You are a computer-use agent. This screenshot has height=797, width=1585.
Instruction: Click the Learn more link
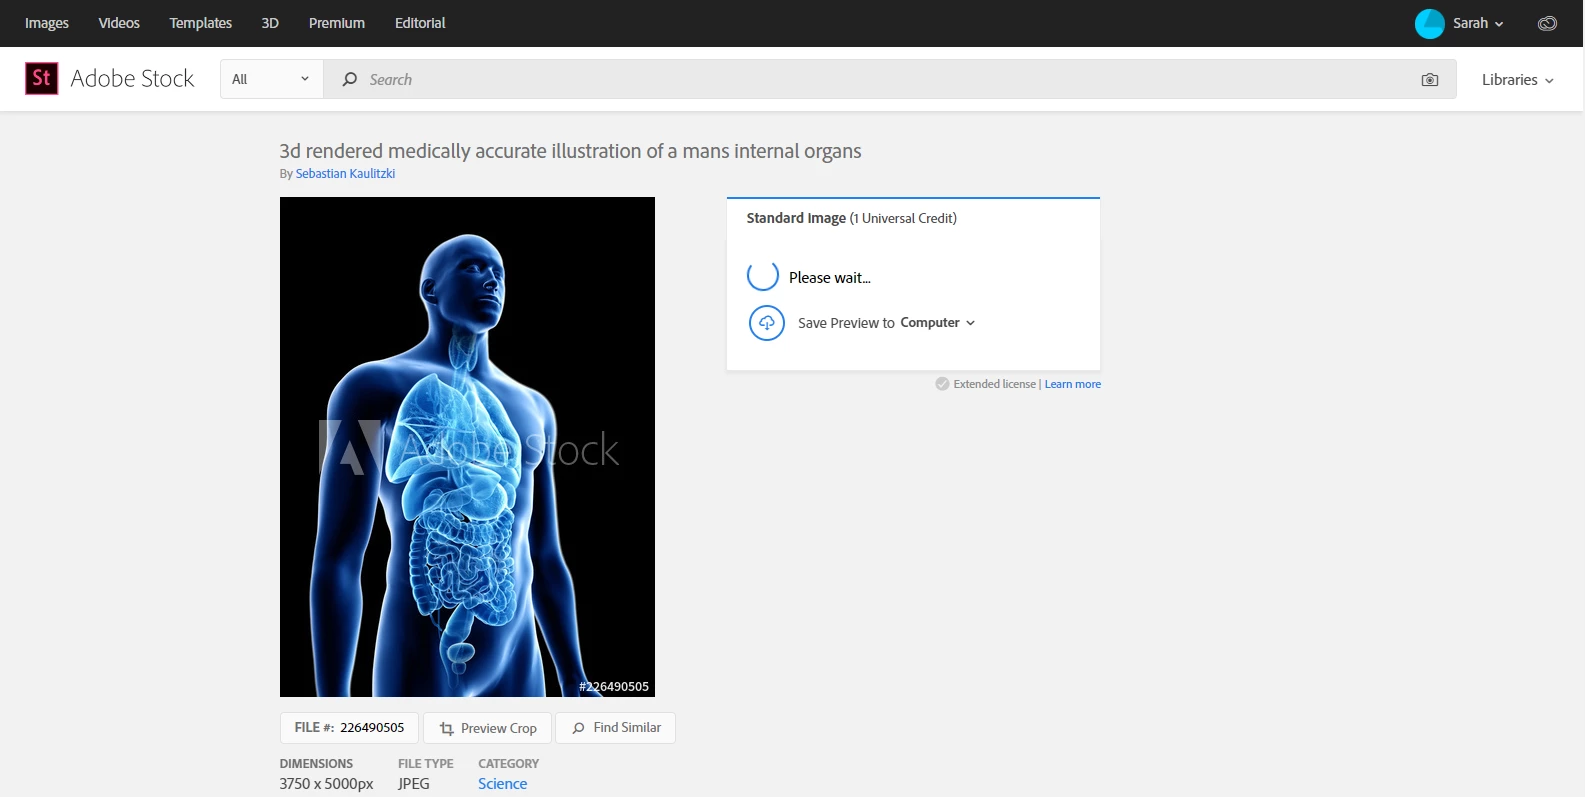(x=1073, y=384)
